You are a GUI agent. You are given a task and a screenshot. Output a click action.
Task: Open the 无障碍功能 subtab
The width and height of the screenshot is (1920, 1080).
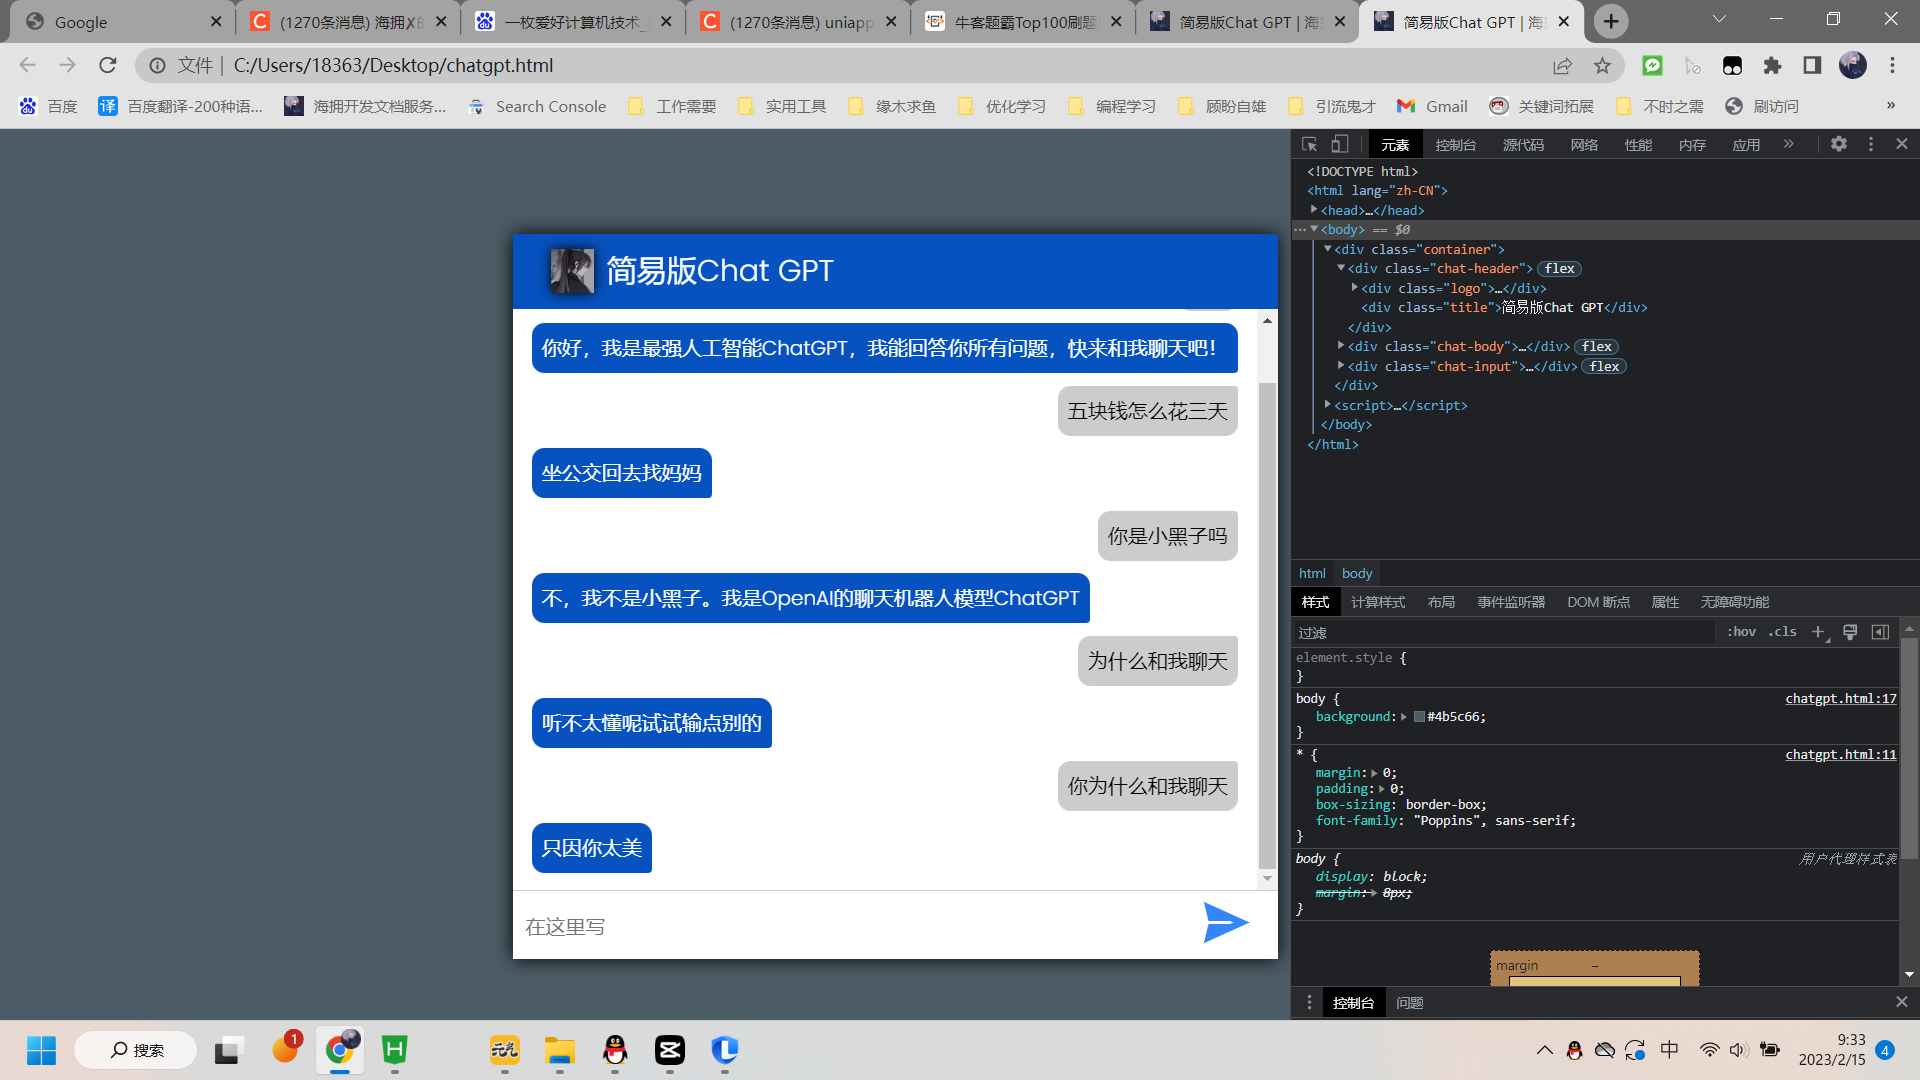coord(1735,602)
